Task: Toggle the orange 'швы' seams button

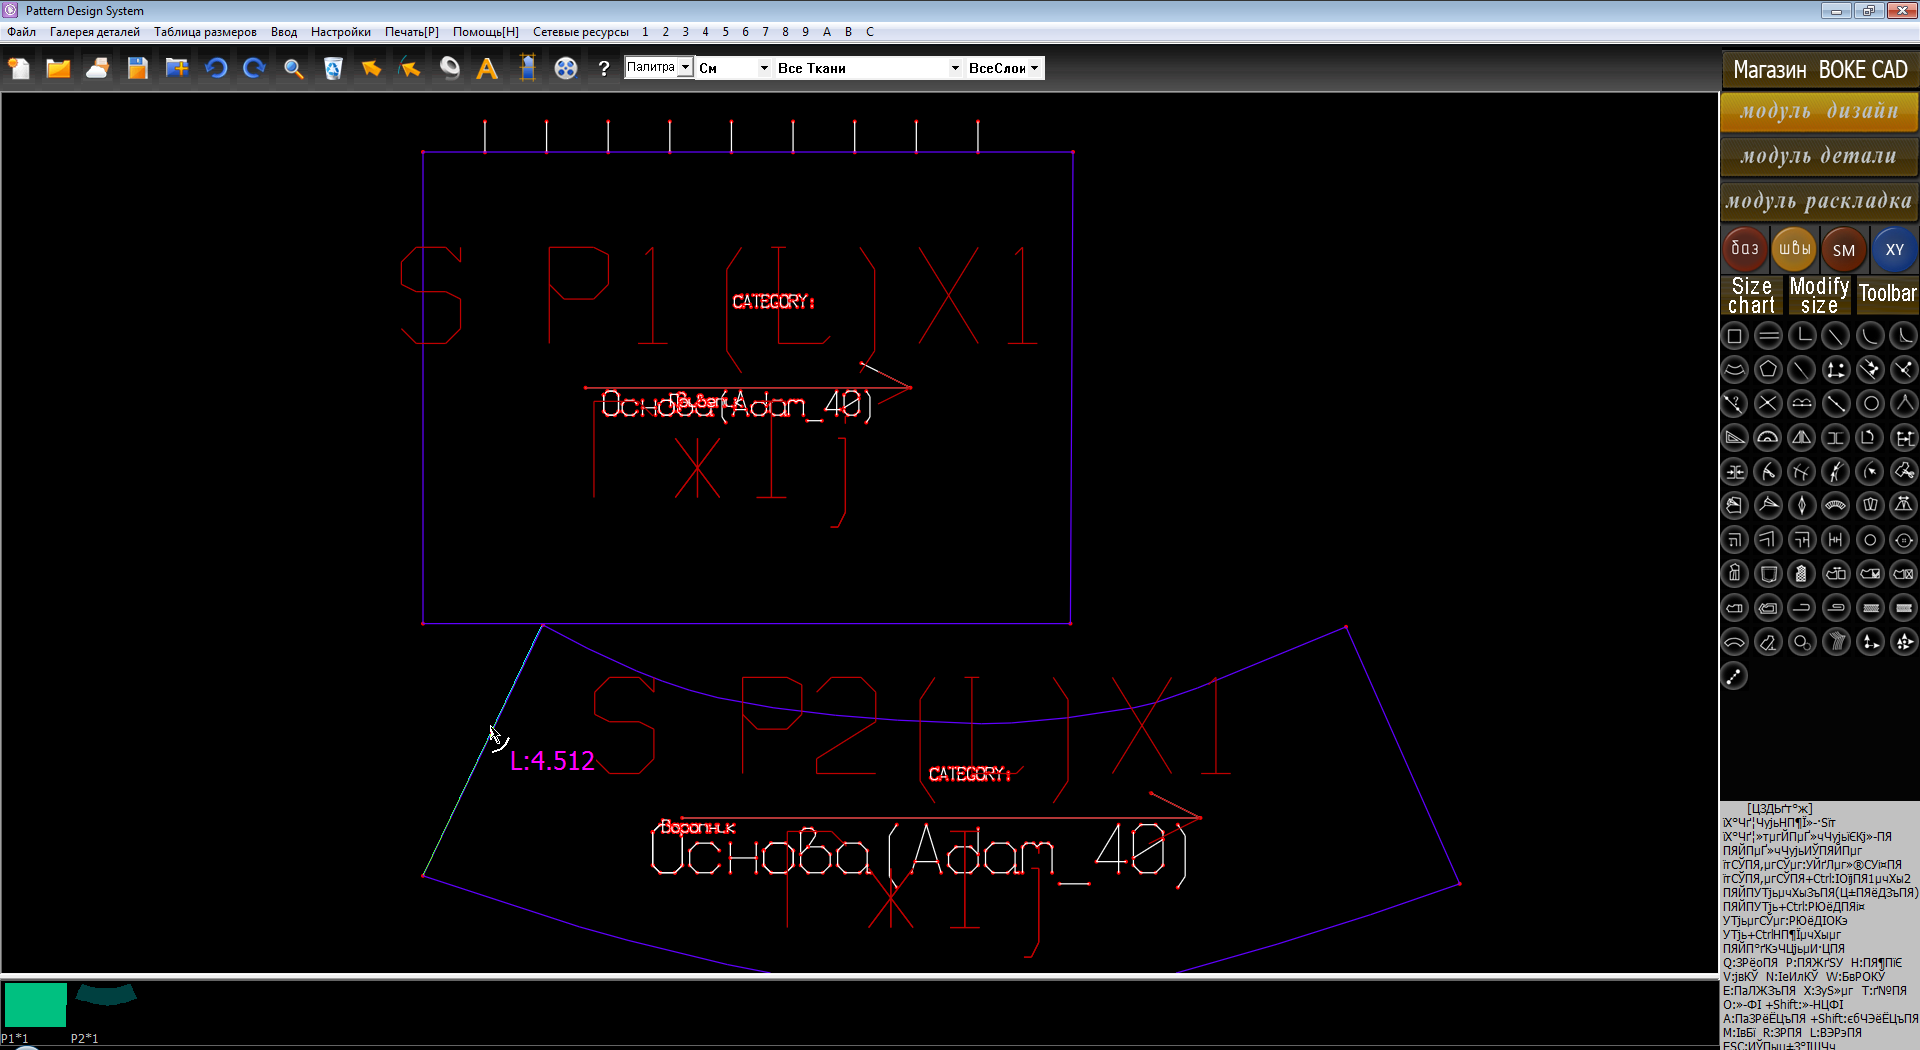Action: (x=1794, y=249)
